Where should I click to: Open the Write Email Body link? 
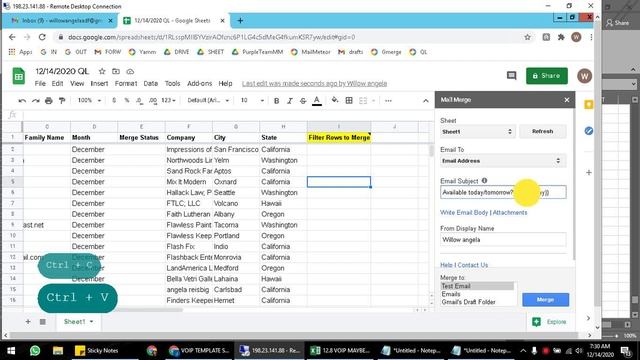464,213
